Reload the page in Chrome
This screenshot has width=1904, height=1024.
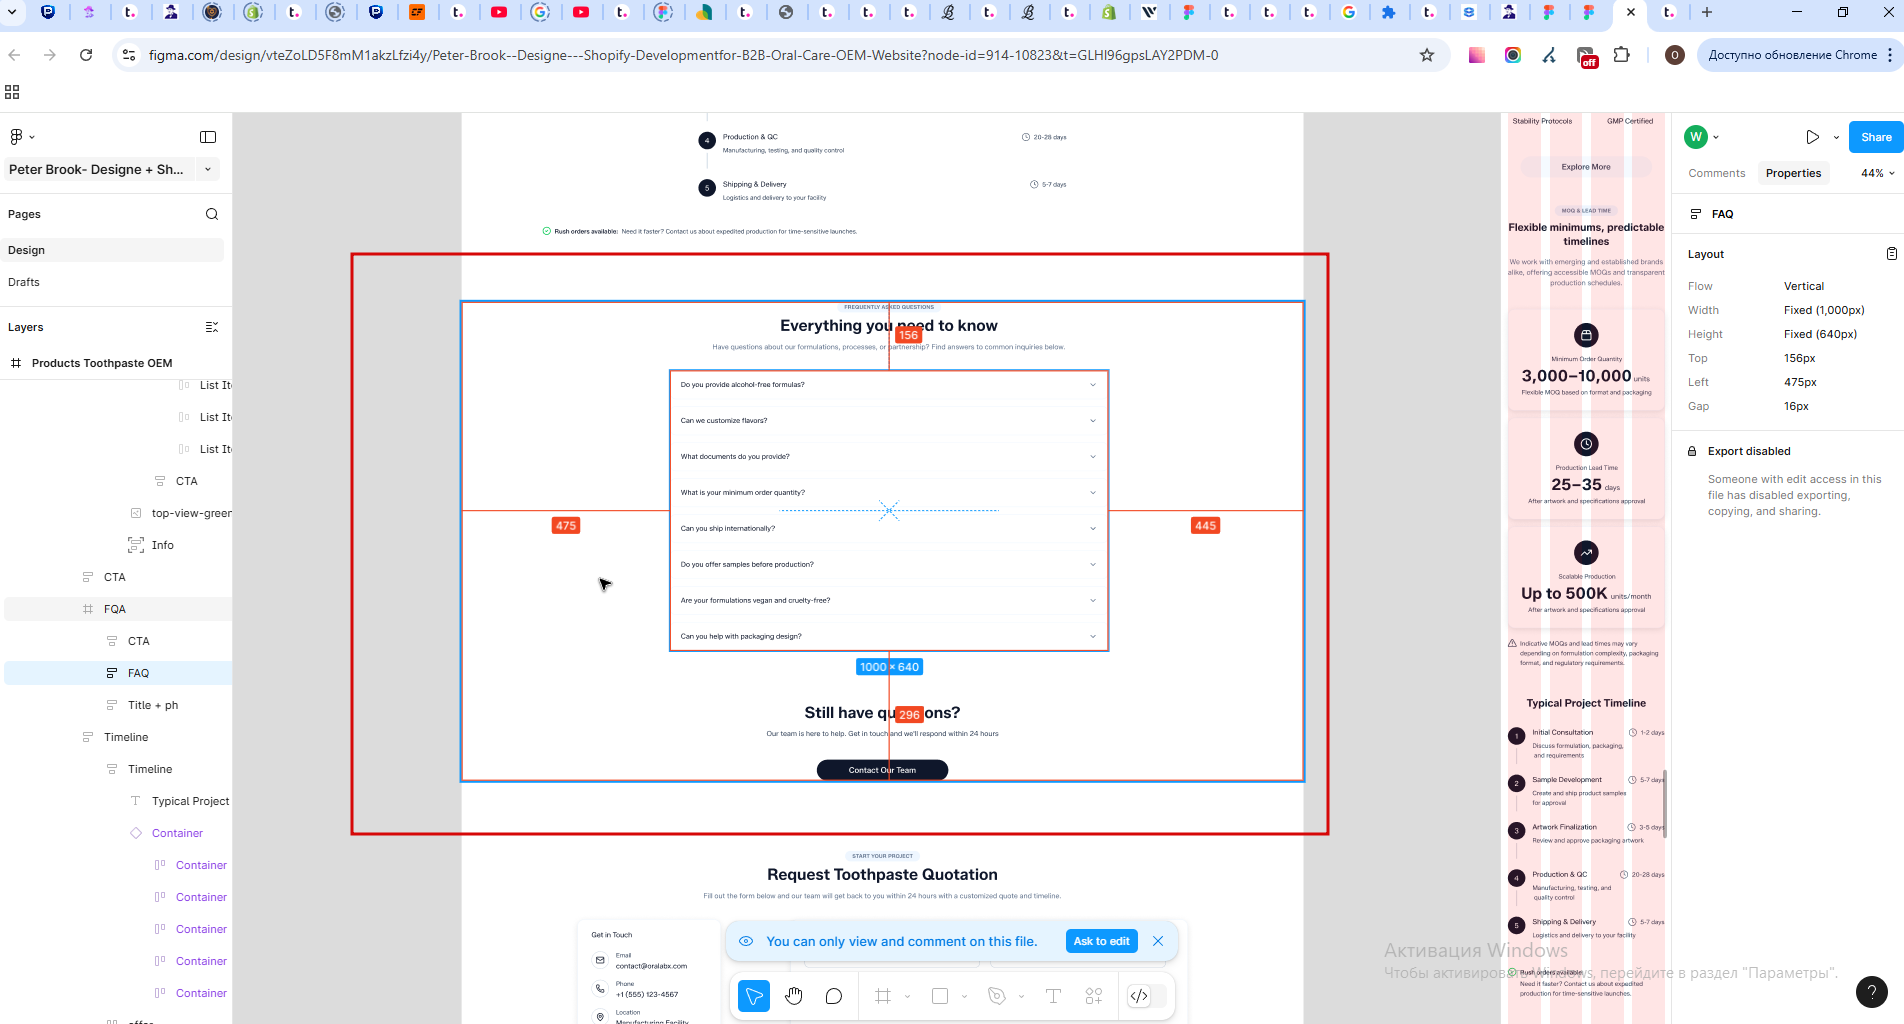86,55
